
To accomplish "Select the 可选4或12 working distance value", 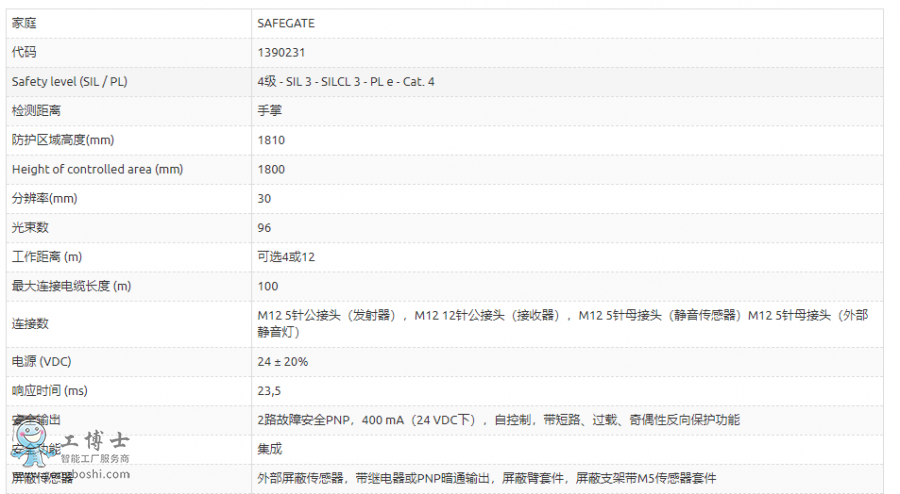I will tap(286, 257).
